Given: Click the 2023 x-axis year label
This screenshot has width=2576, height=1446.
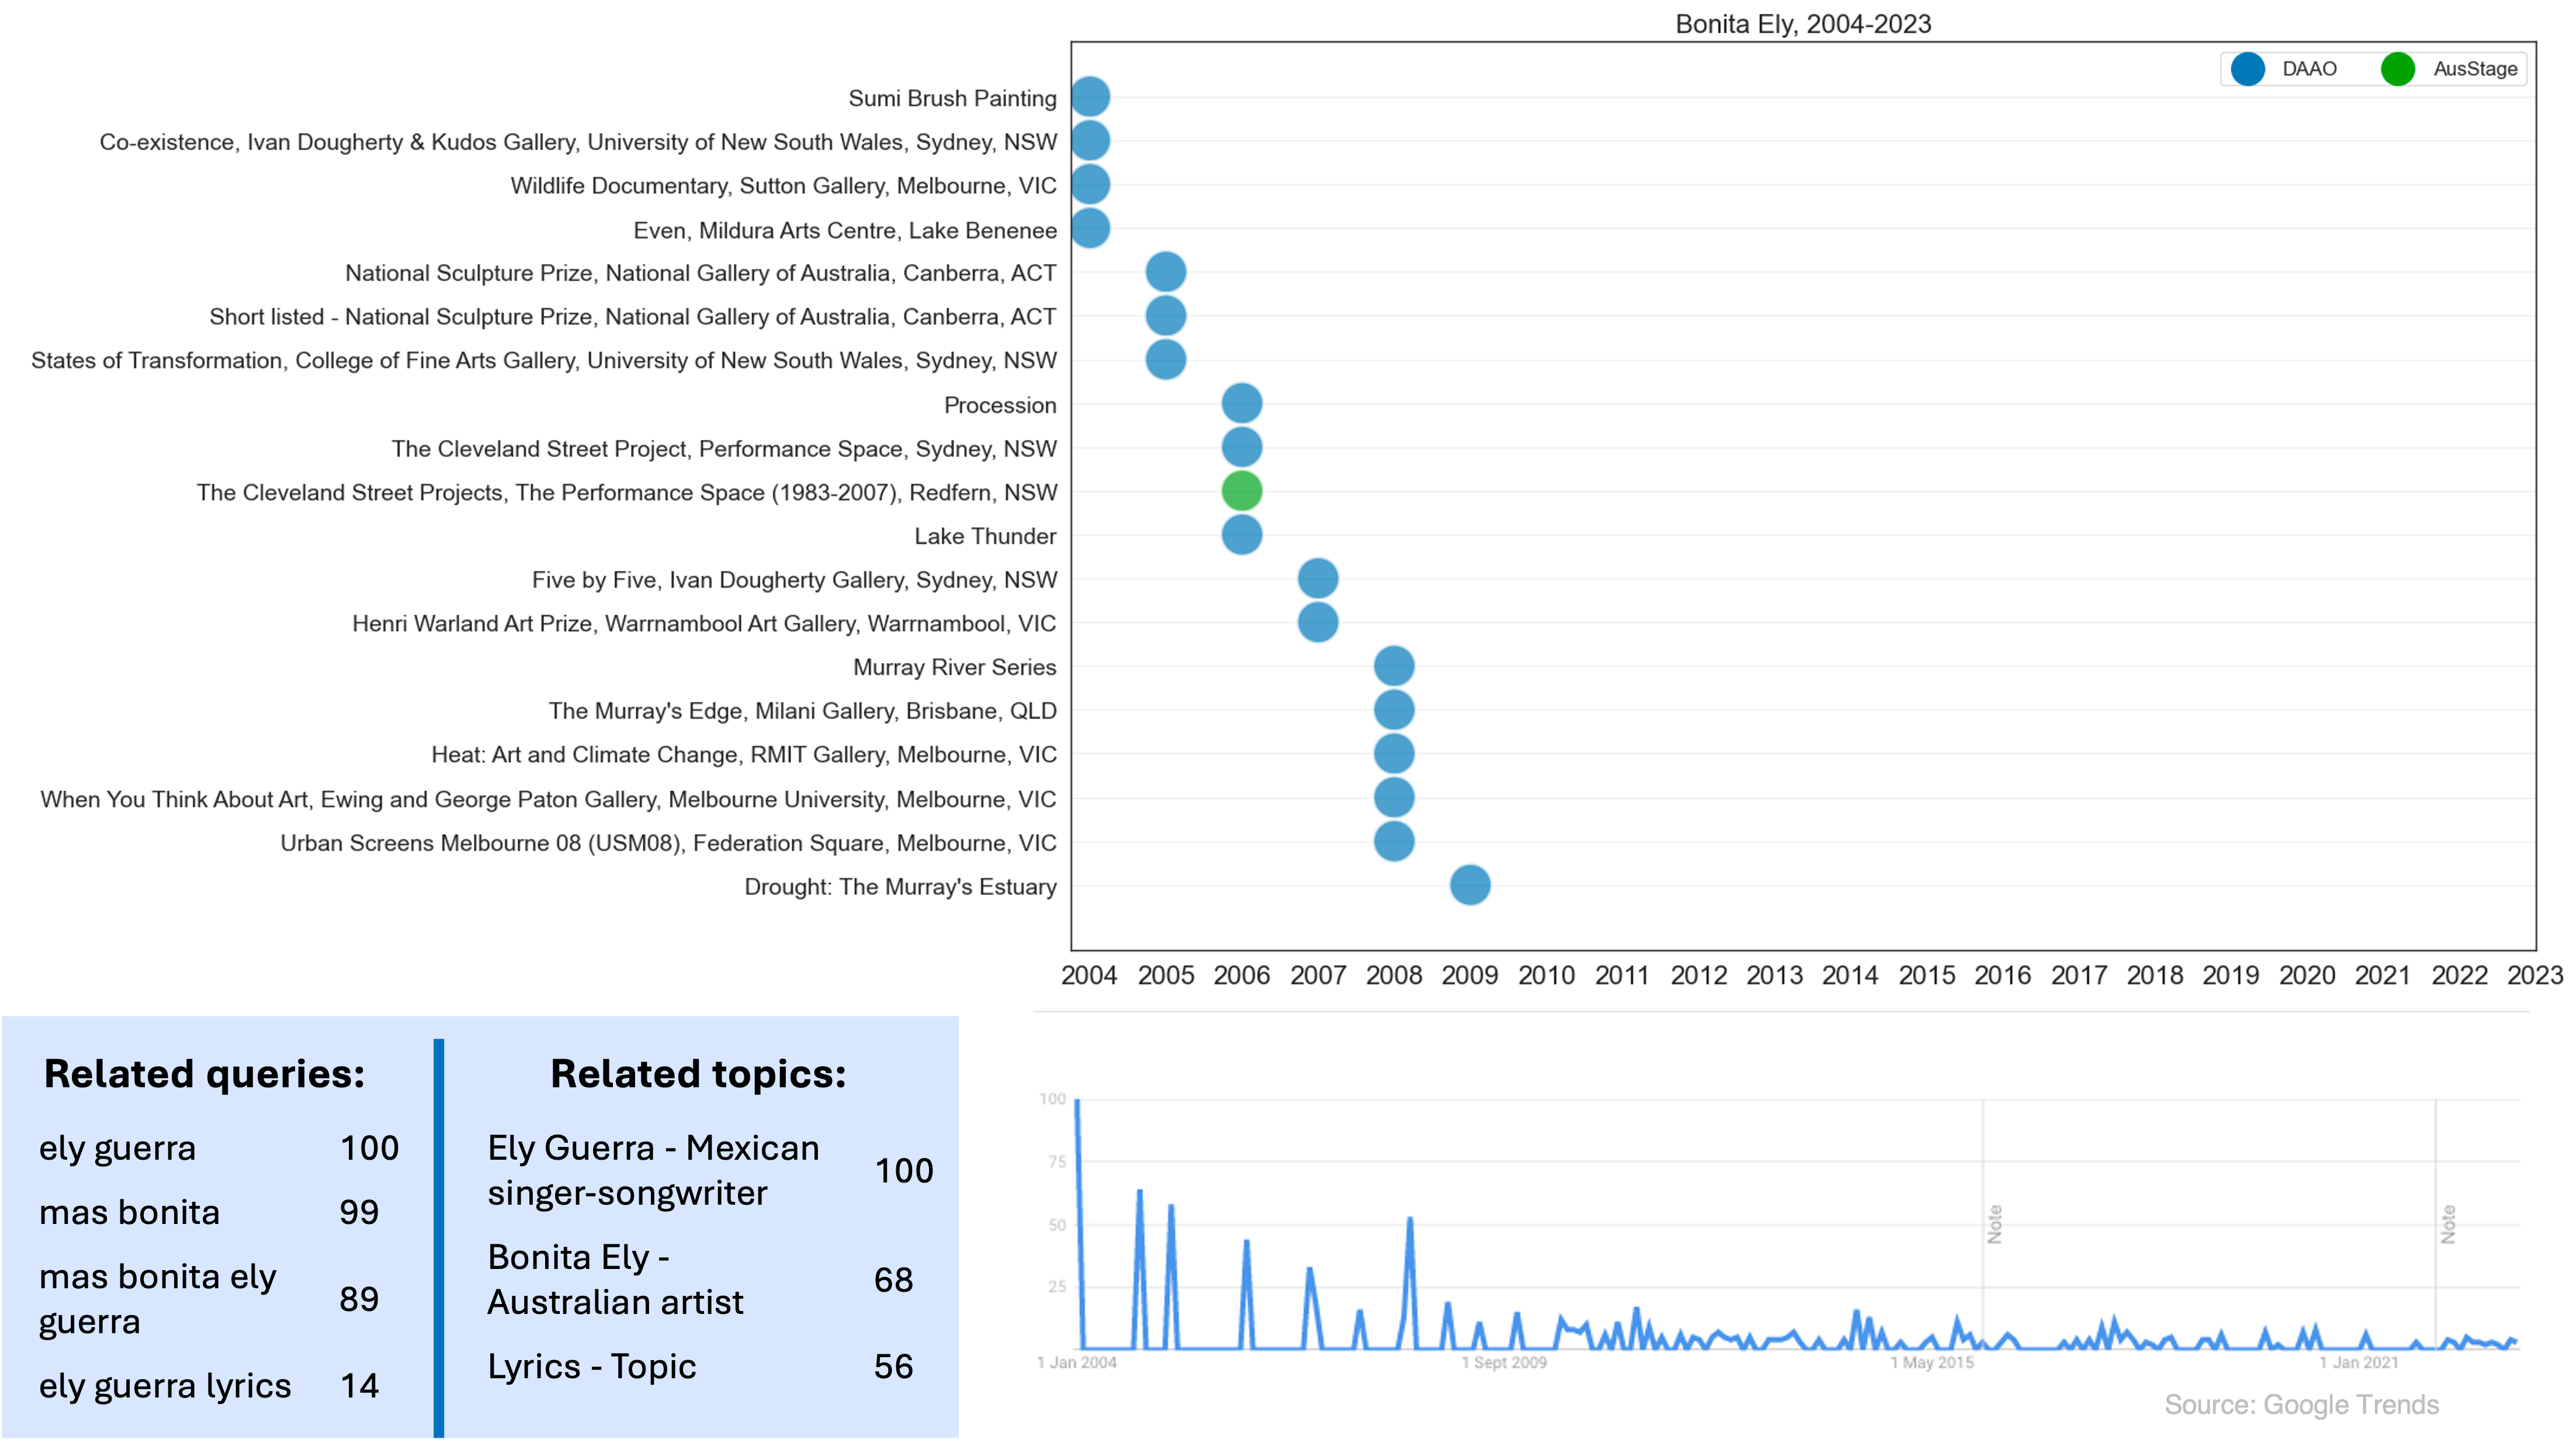Looking at the screenshot, I should tap(2535, 975).
